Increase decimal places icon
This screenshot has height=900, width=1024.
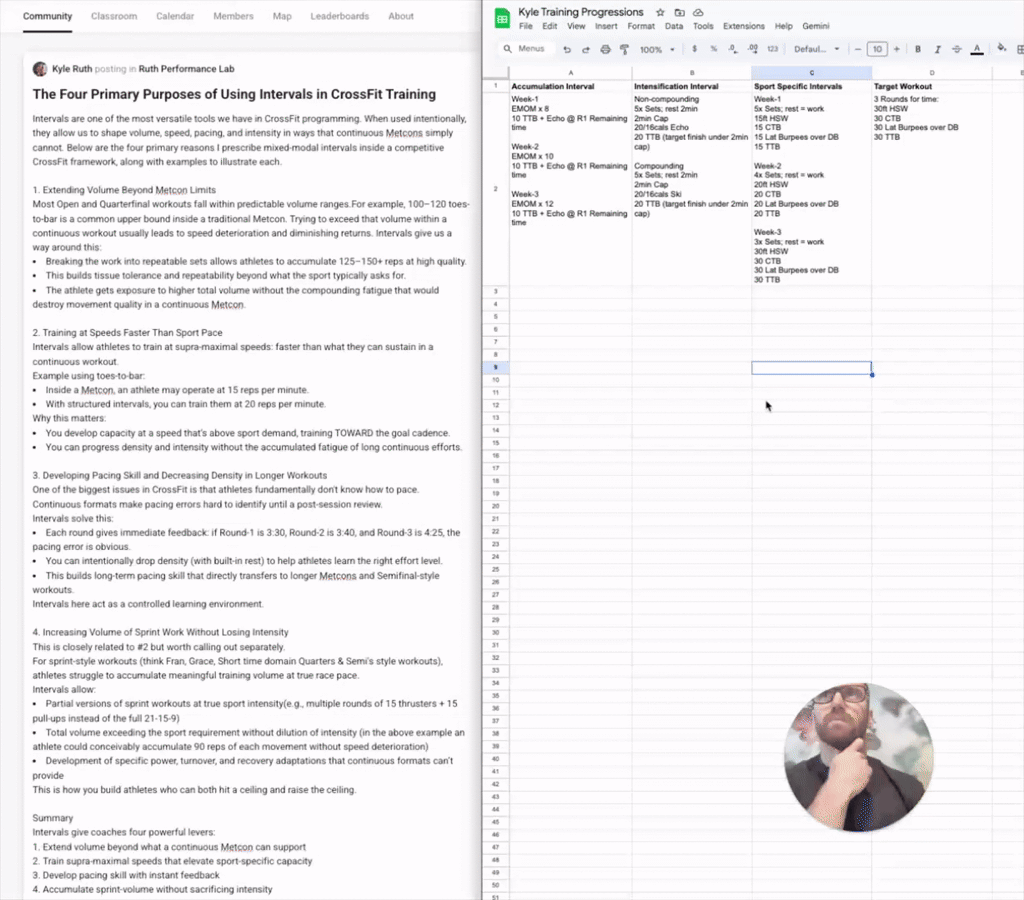click(752, 49)
